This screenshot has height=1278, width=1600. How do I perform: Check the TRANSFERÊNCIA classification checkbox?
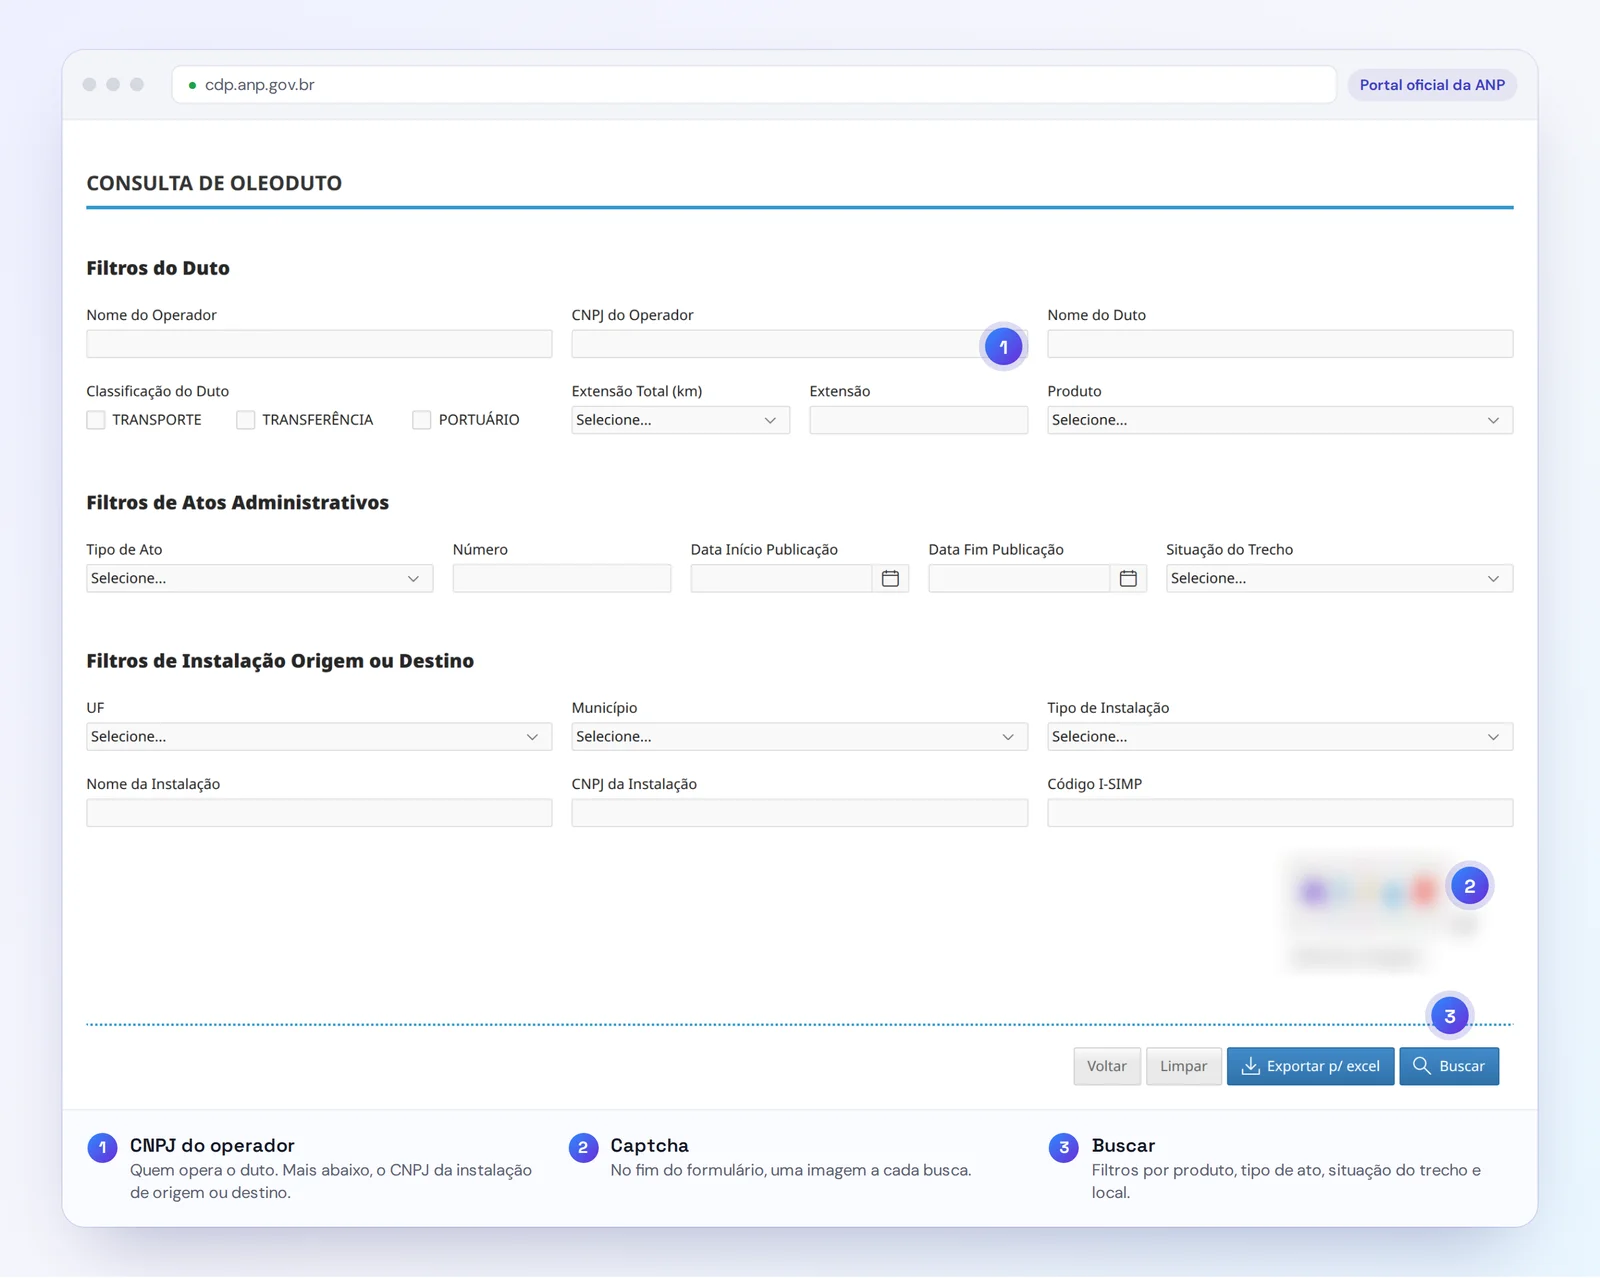pos(246,420)
